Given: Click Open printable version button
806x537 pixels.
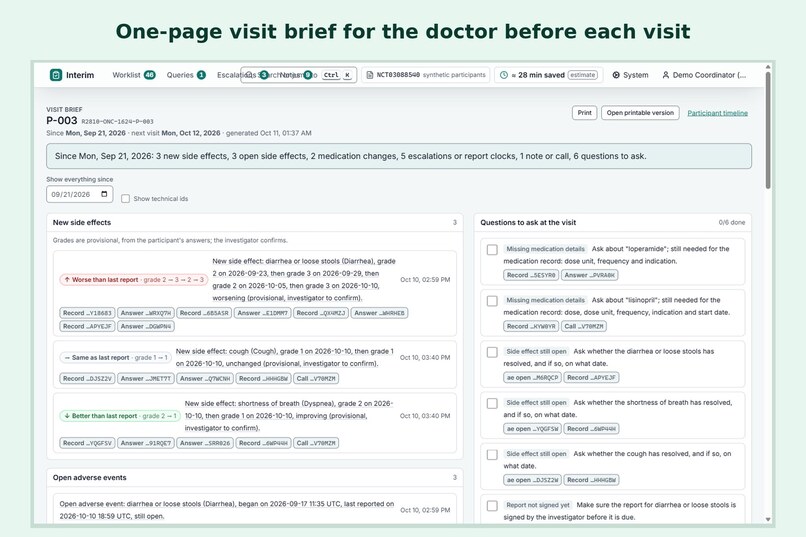Looking at the screenshot, I should pos(640,113).
